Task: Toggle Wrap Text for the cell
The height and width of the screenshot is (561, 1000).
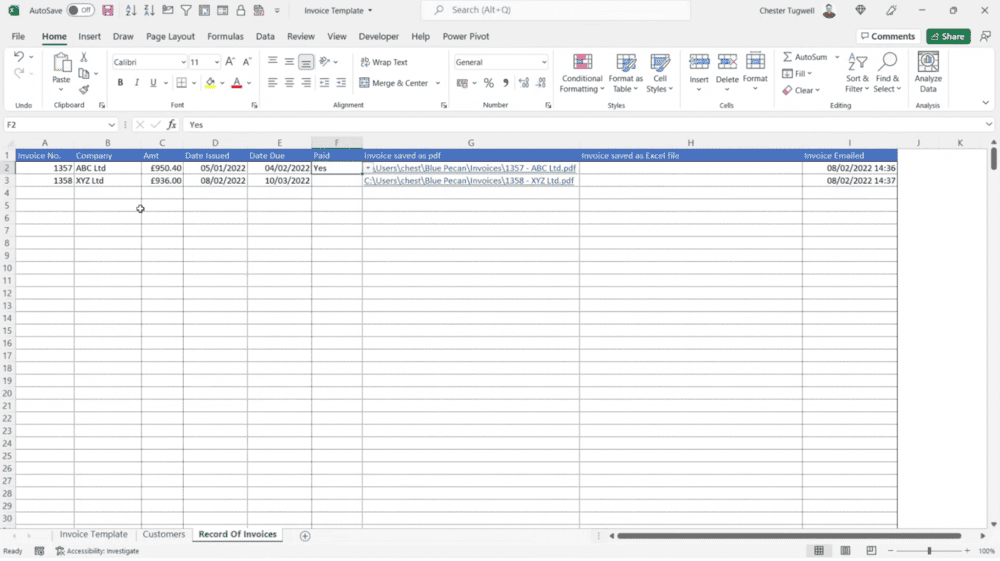Action: click(x=383, y=62)
